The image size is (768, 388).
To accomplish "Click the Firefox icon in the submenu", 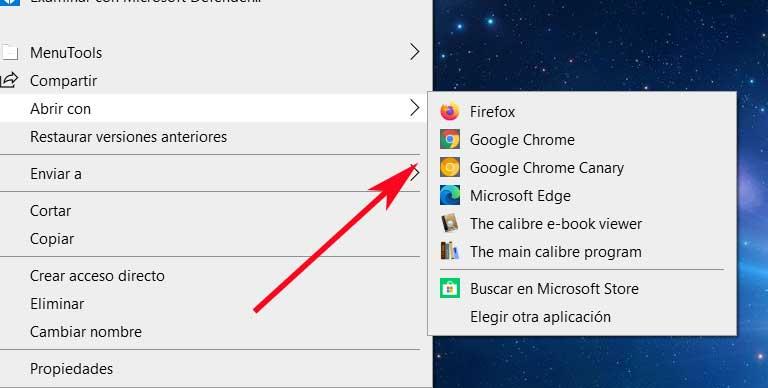I will [450, 112].
